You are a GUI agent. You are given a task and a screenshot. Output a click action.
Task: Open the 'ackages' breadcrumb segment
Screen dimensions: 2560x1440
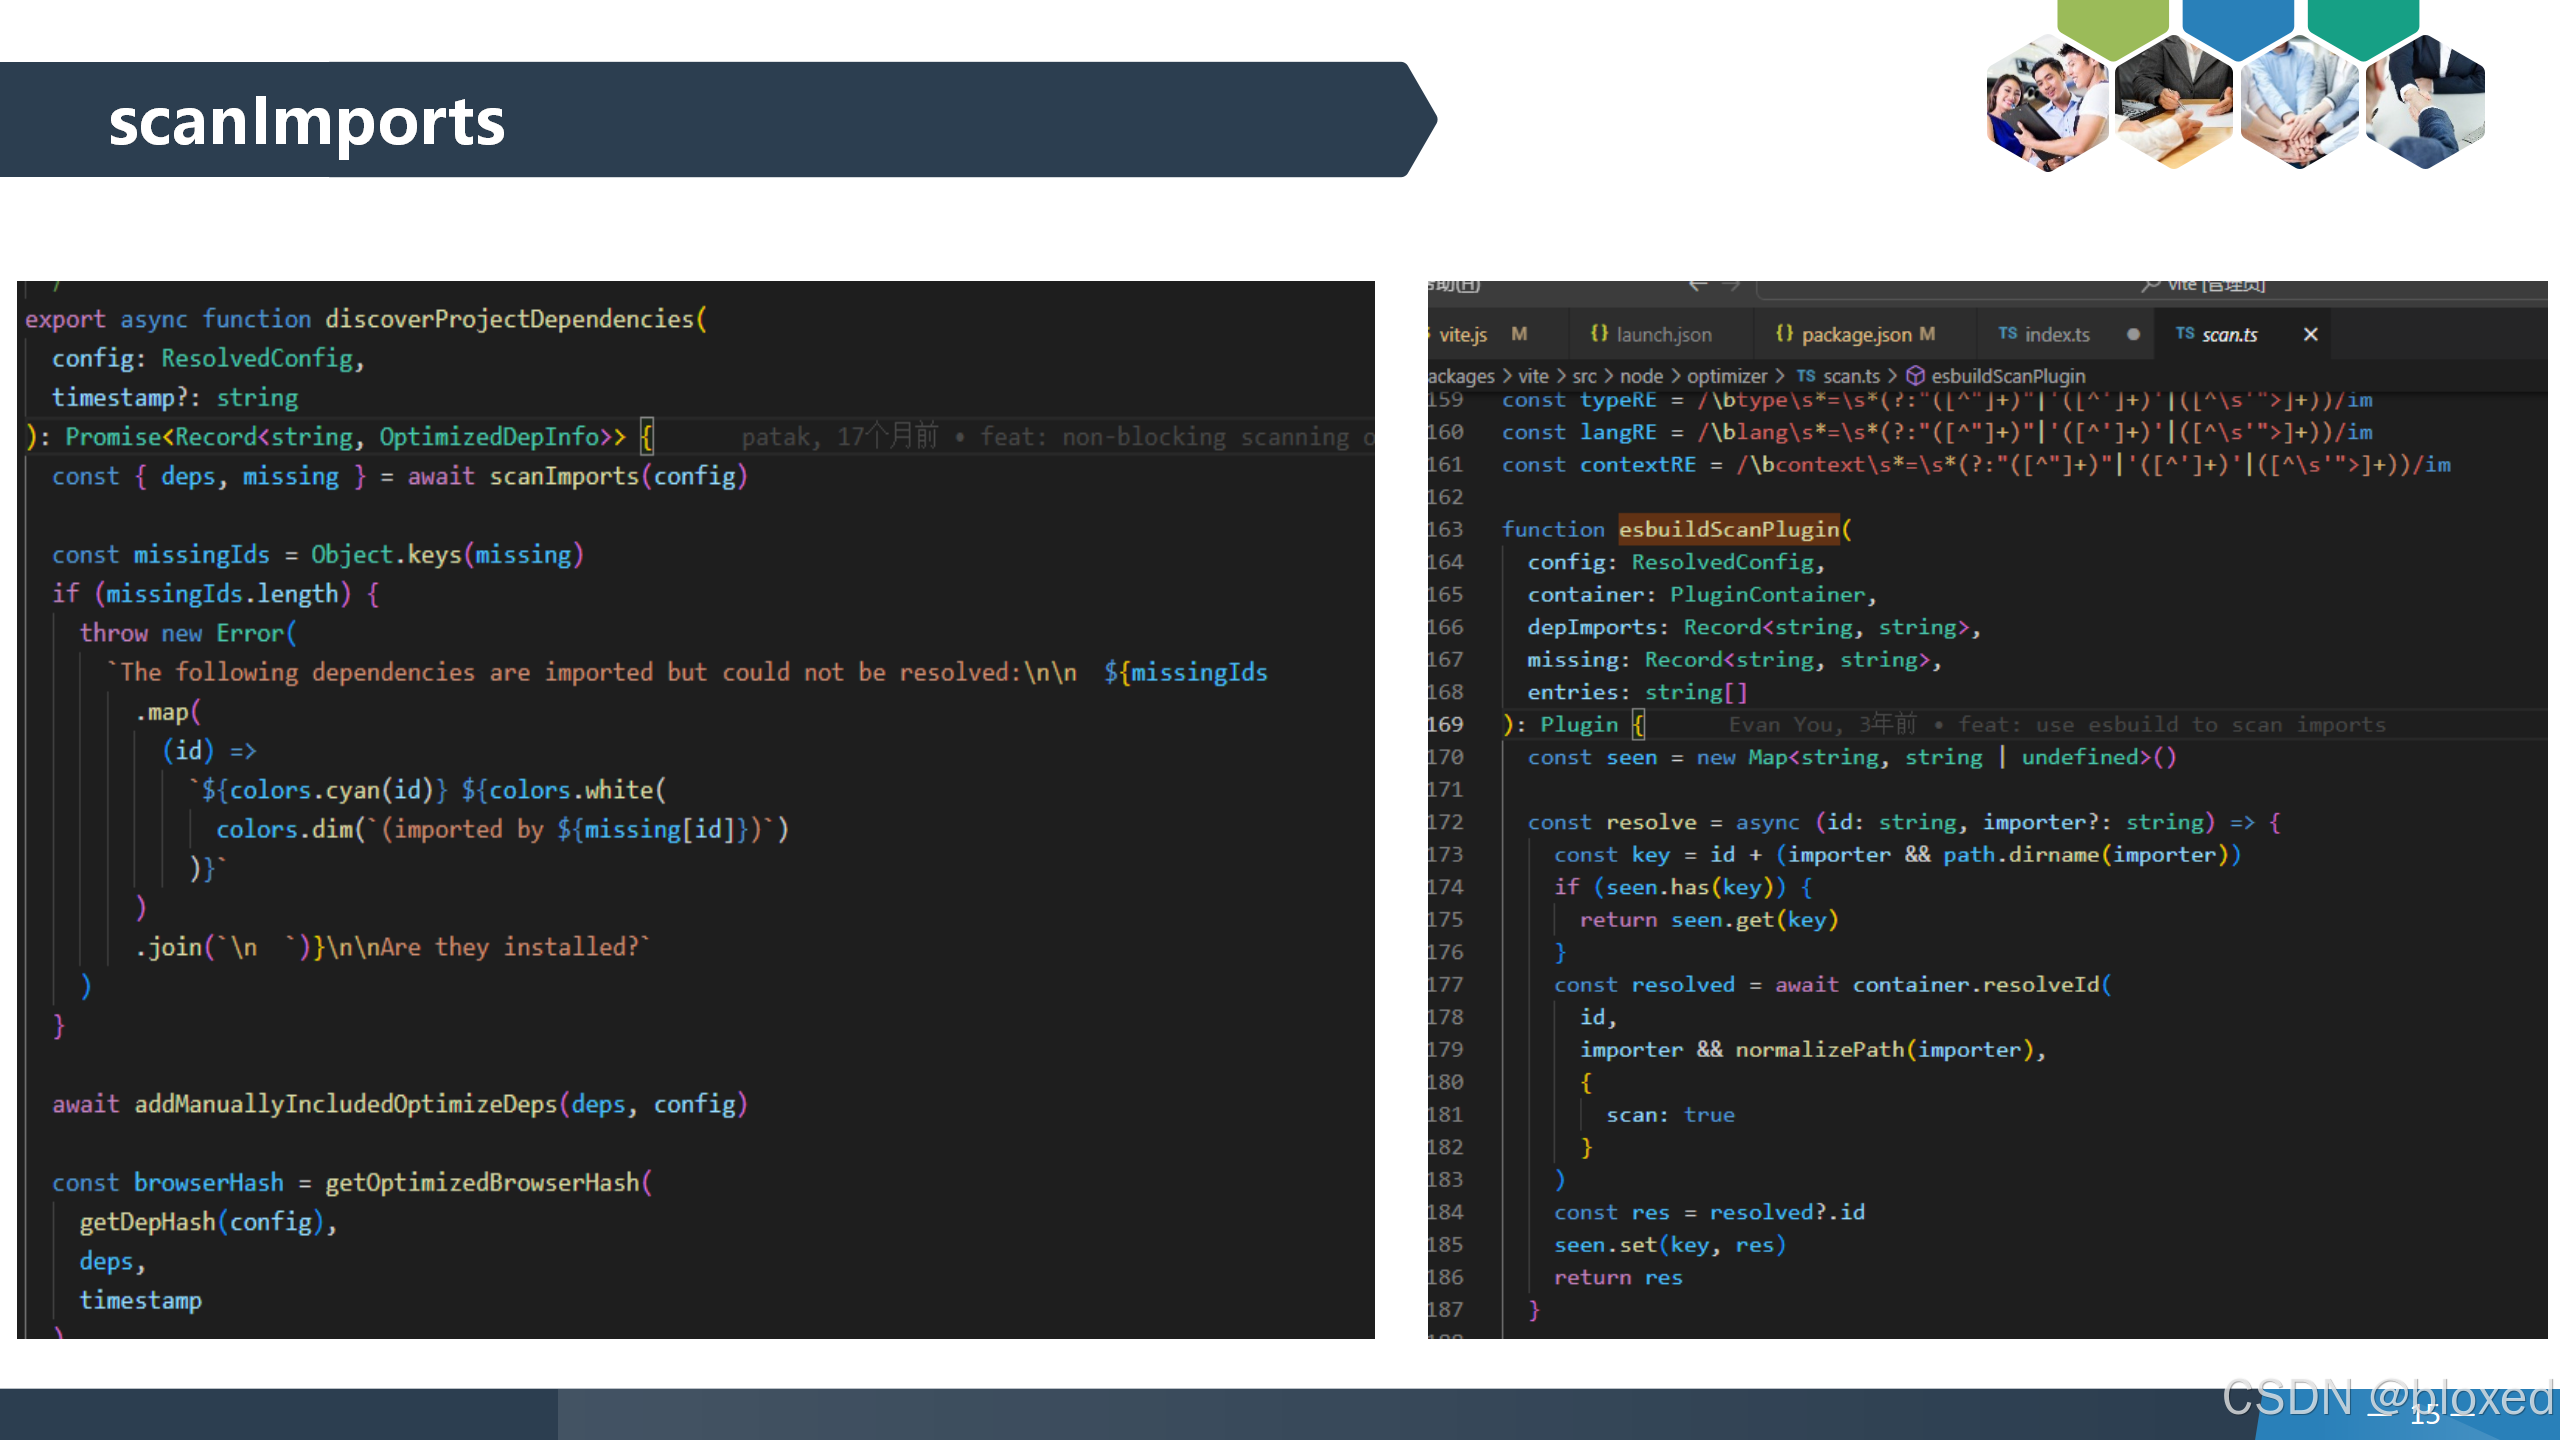click(x=1461, y=376)
